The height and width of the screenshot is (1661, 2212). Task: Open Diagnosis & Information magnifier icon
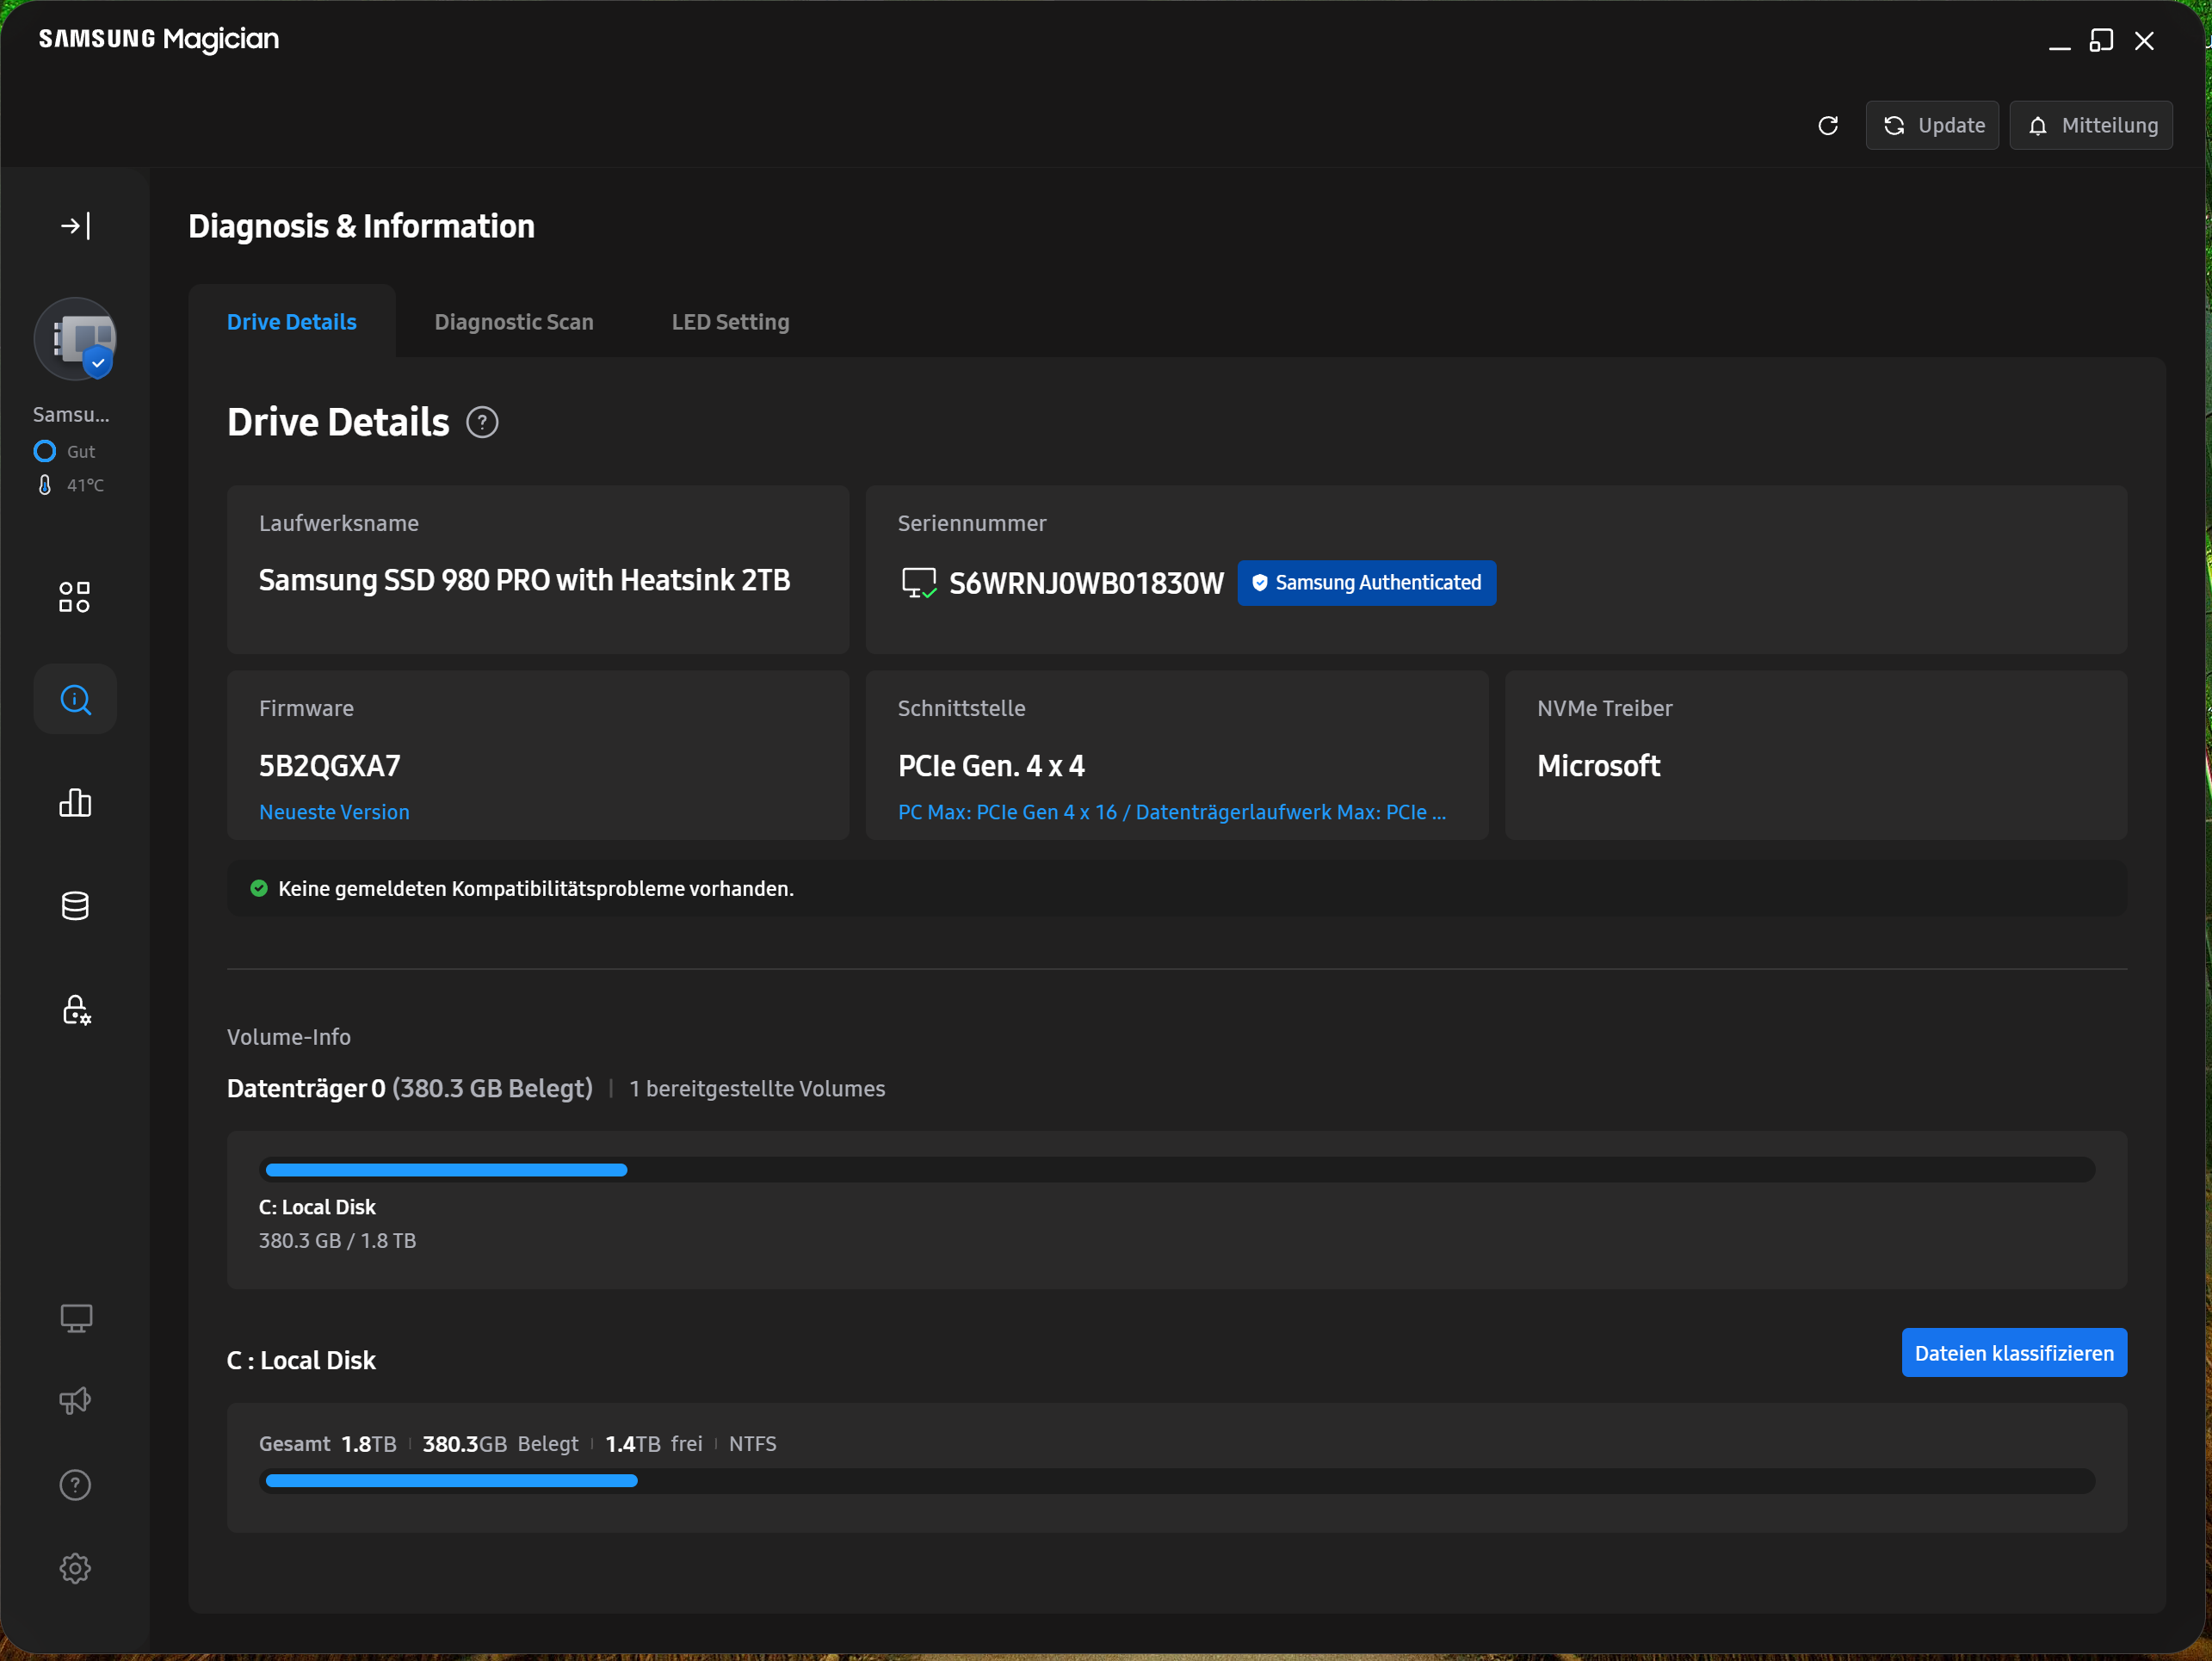tap(75, 699)
